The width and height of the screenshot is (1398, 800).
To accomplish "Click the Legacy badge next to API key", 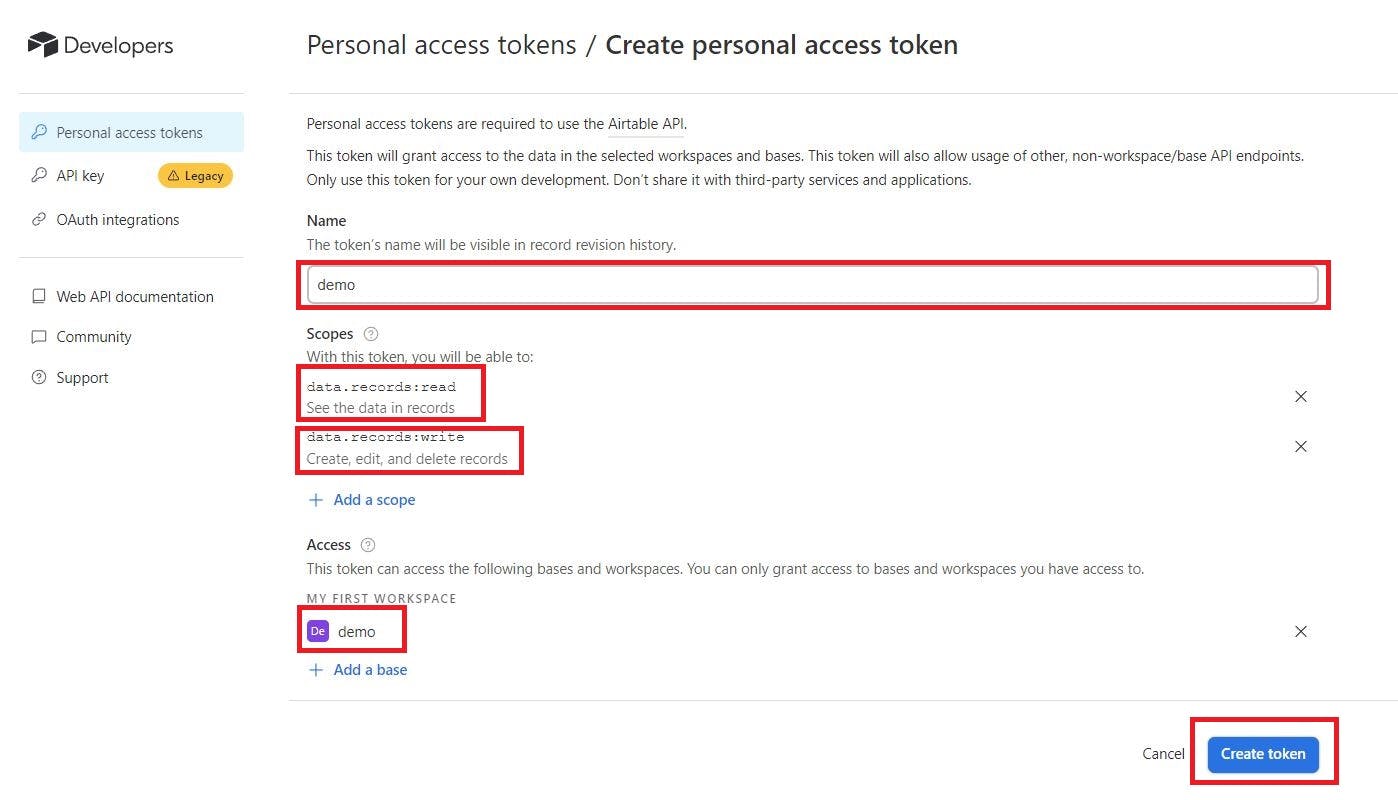I will click(x=195, y=175).
